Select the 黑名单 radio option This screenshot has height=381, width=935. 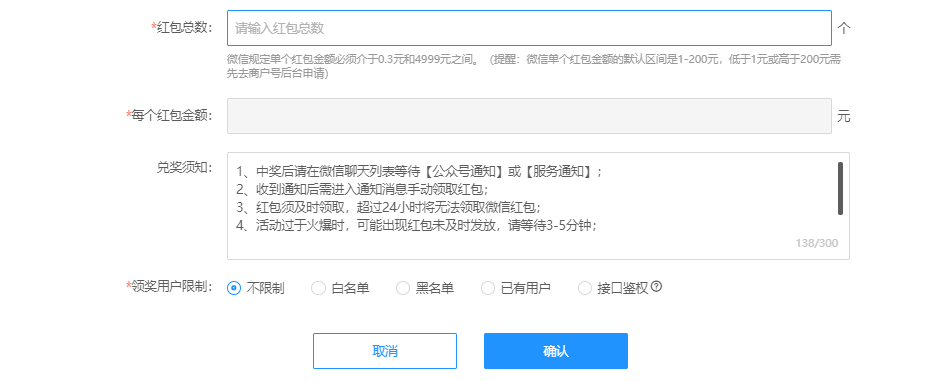[426, 288]
